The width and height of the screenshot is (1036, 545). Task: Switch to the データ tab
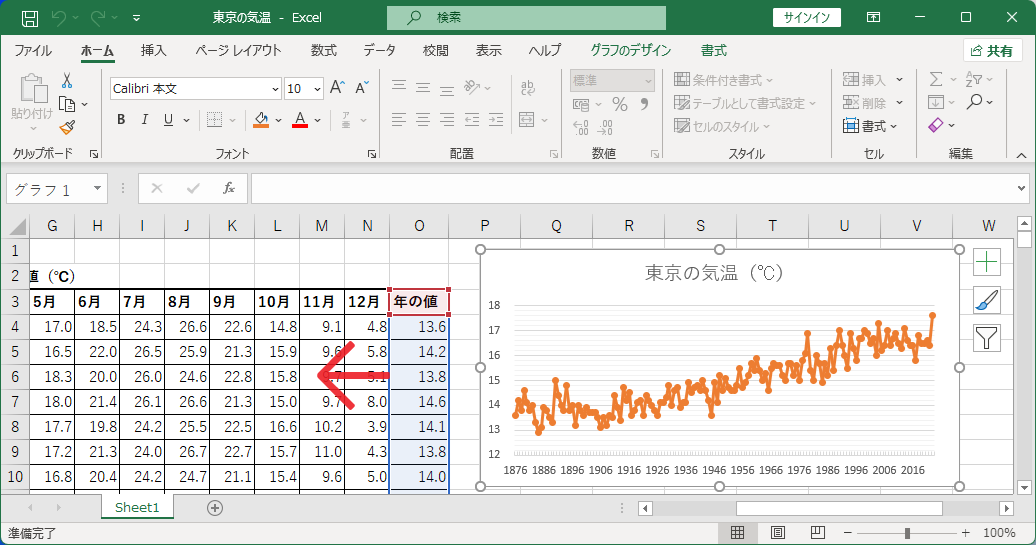tap(379, 51)
